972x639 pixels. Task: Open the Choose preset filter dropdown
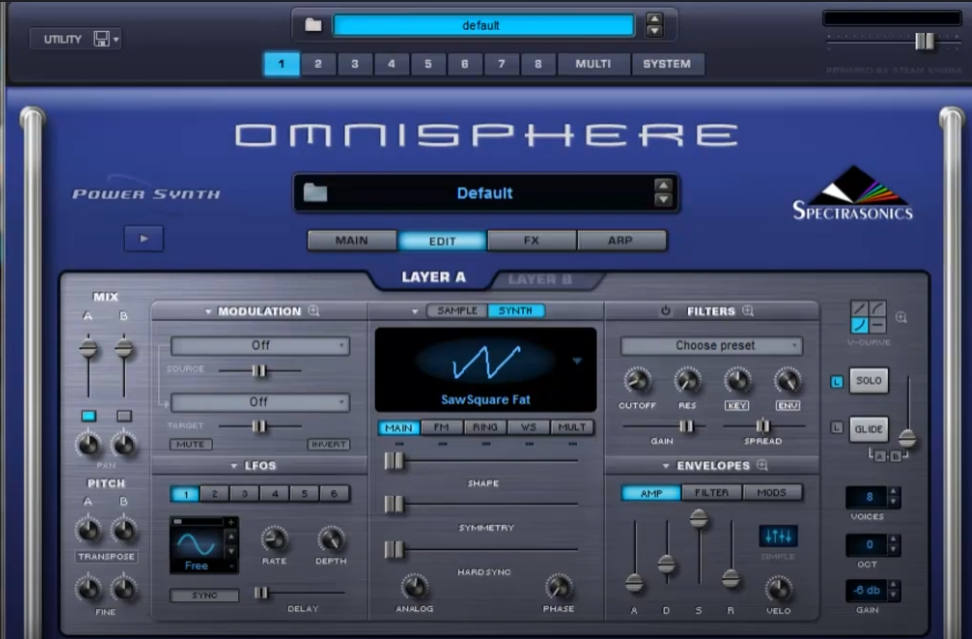pos(710,345)
